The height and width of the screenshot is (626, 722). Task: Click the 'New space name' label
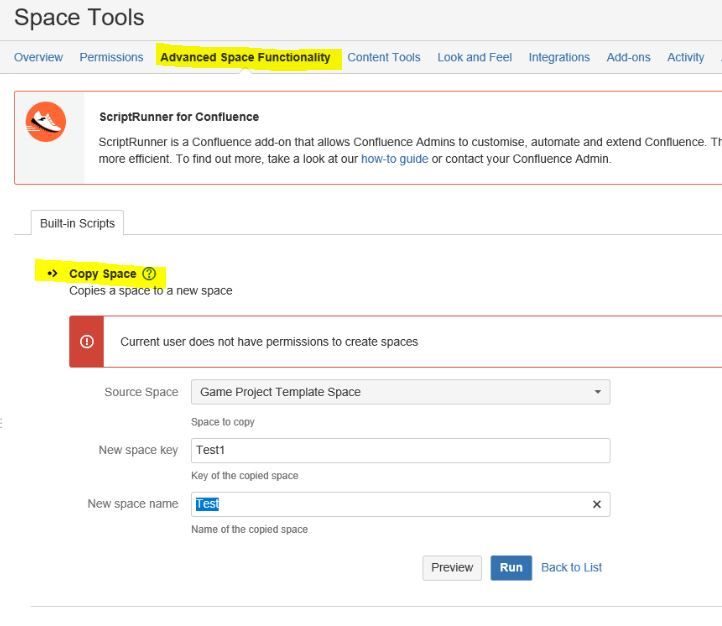133,504
